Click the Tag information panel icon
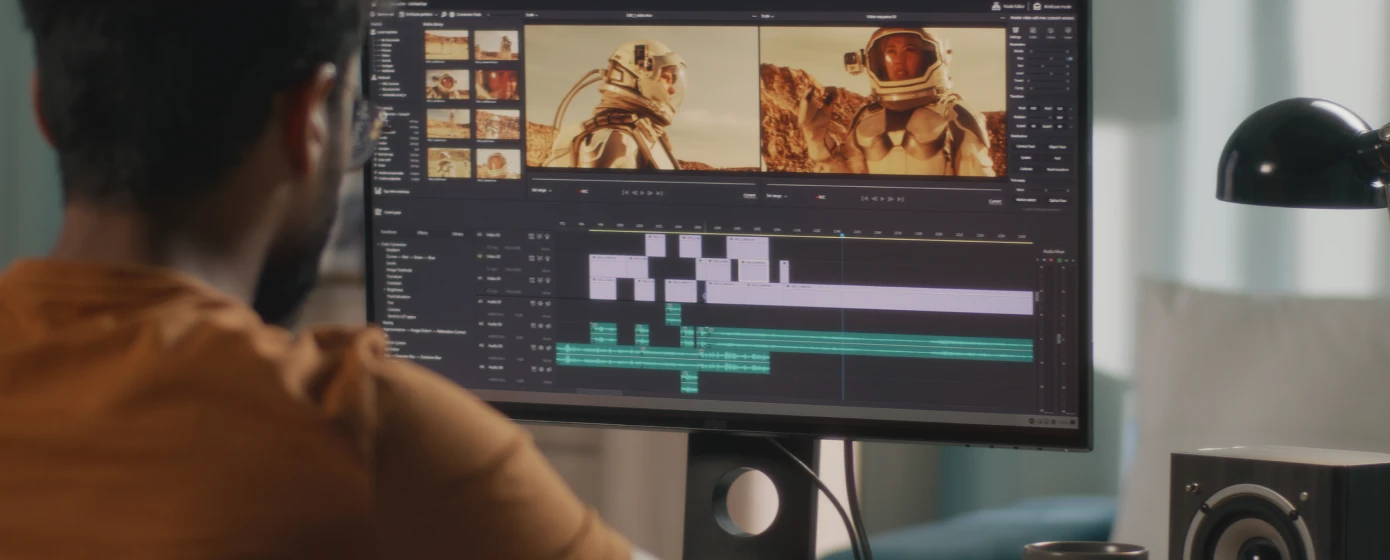The image size is (1390, 560). point(377,190)
